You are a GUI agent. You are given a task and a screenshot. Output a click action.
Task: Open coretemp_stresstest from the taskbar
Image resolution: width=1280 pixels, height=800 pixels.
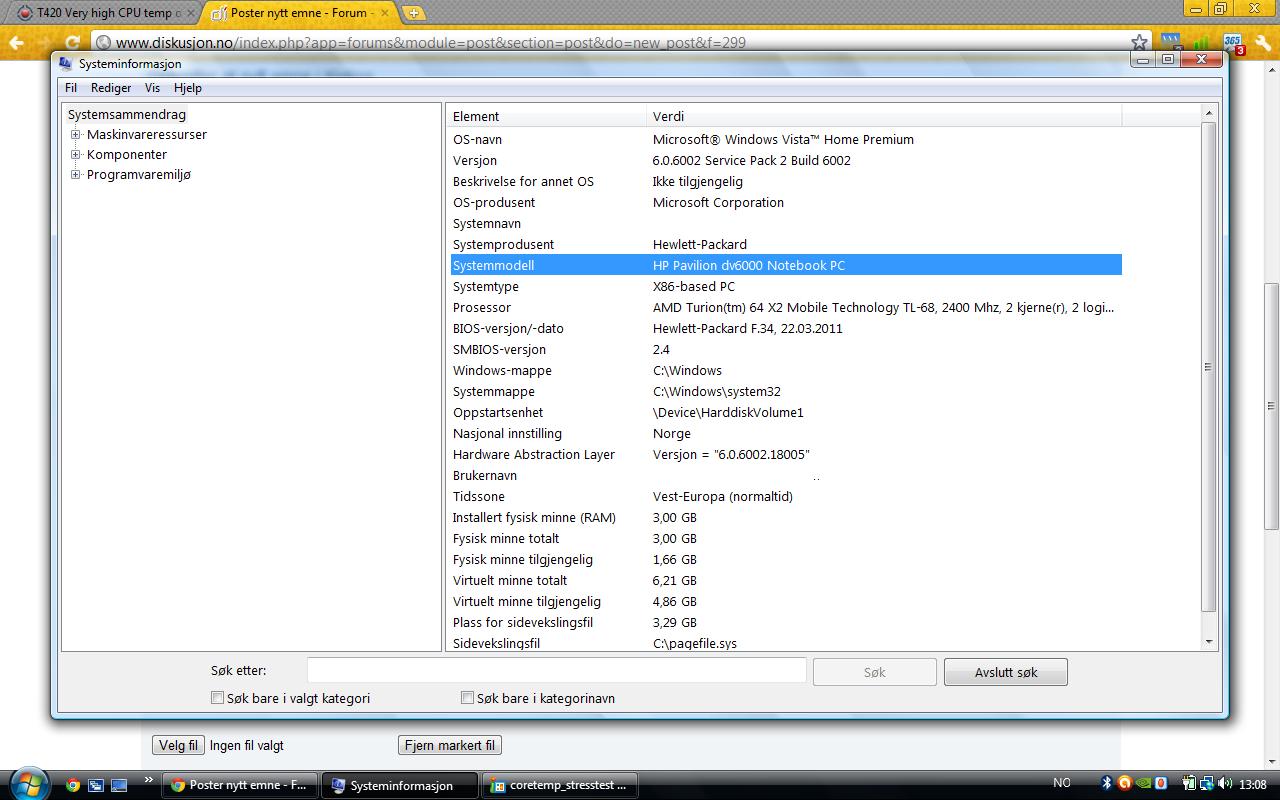pyautogui.click(x=560, y=785)
